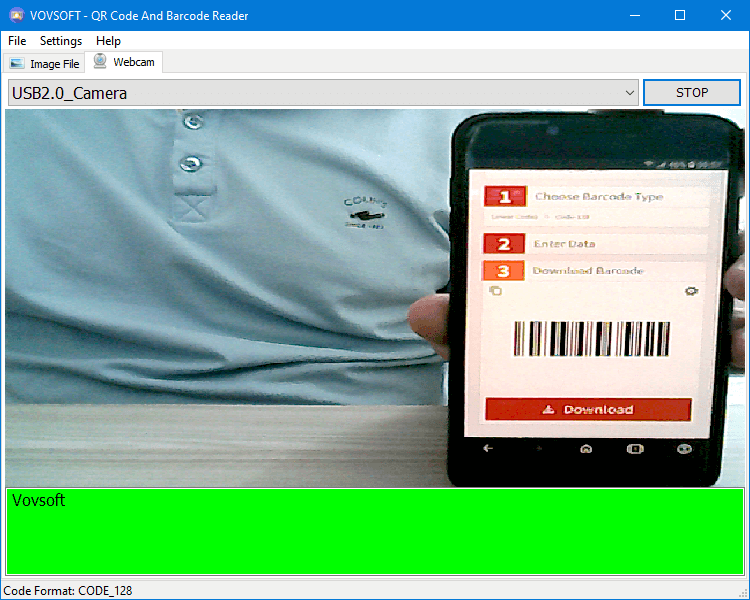Select the Webcam tab

[x=124, y=62]
